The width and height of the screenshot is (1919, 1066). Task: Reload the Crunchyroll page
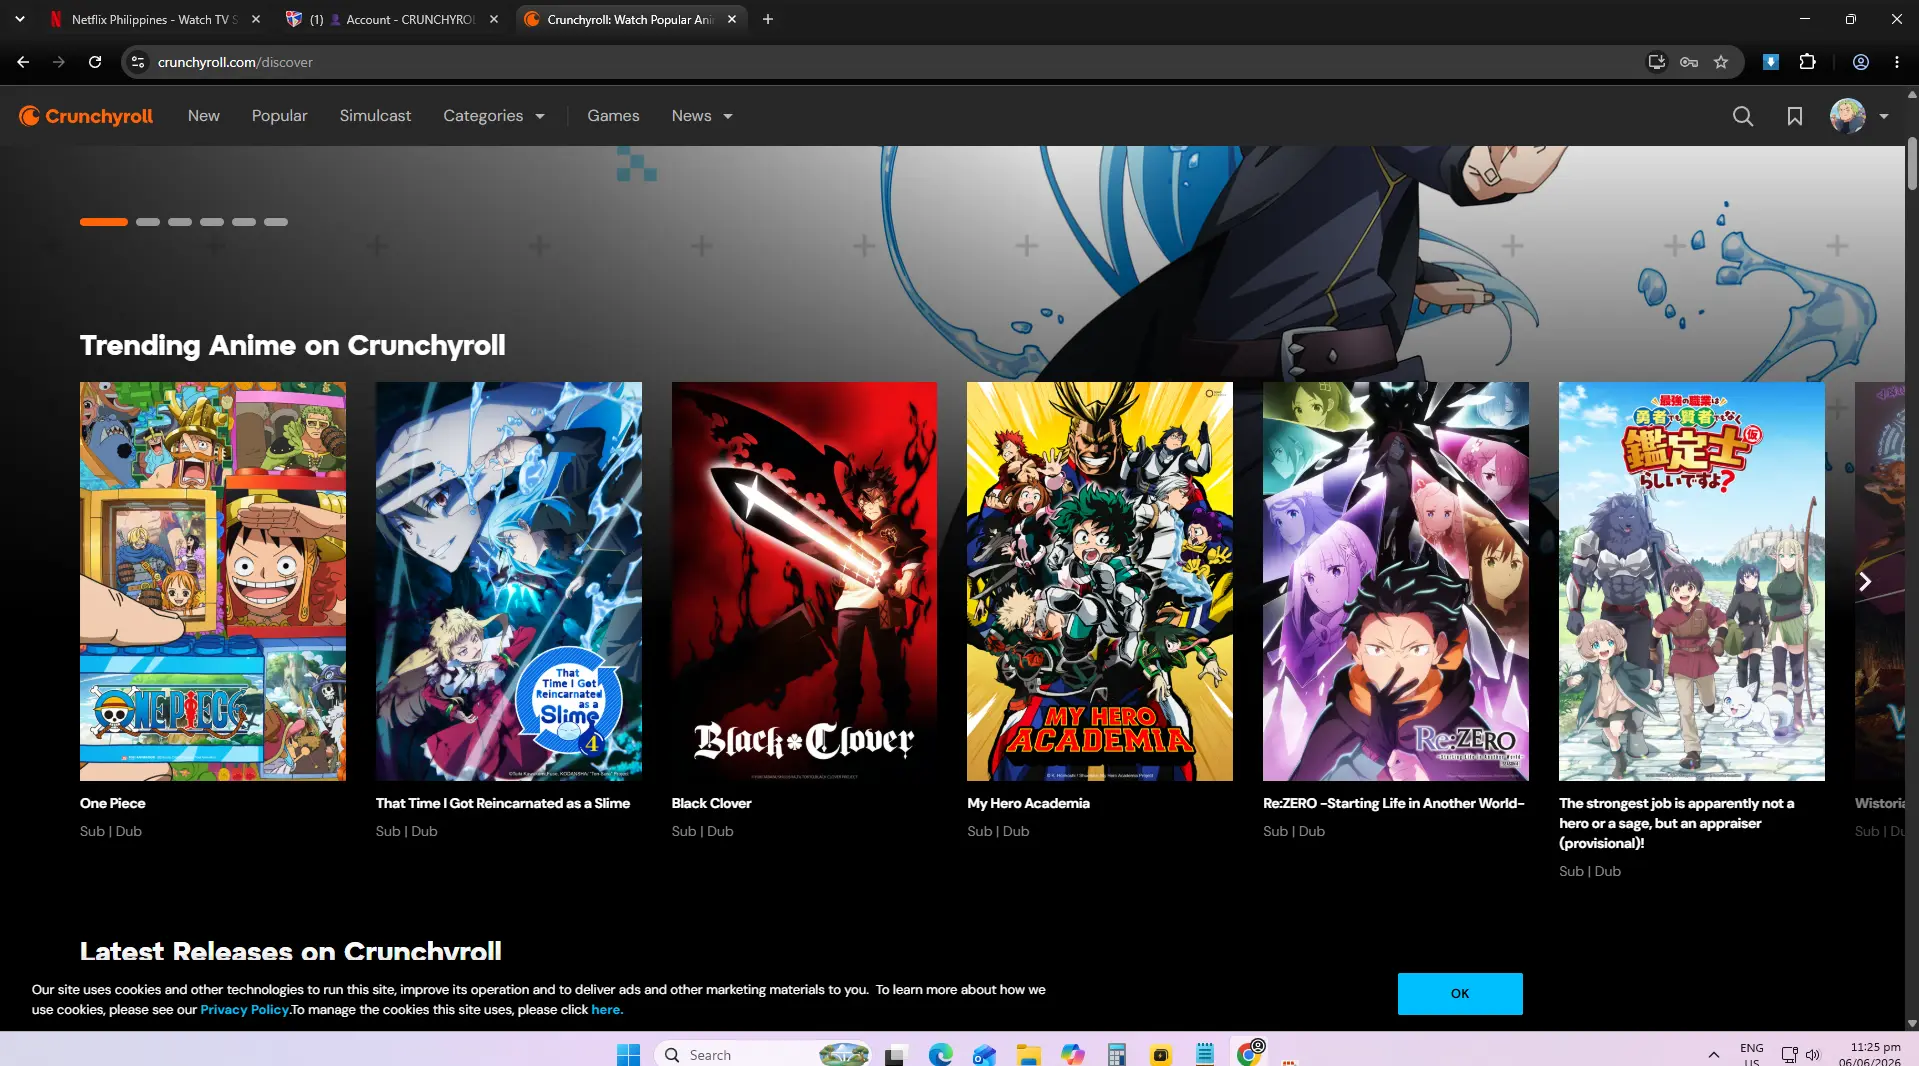click(95, 62)
